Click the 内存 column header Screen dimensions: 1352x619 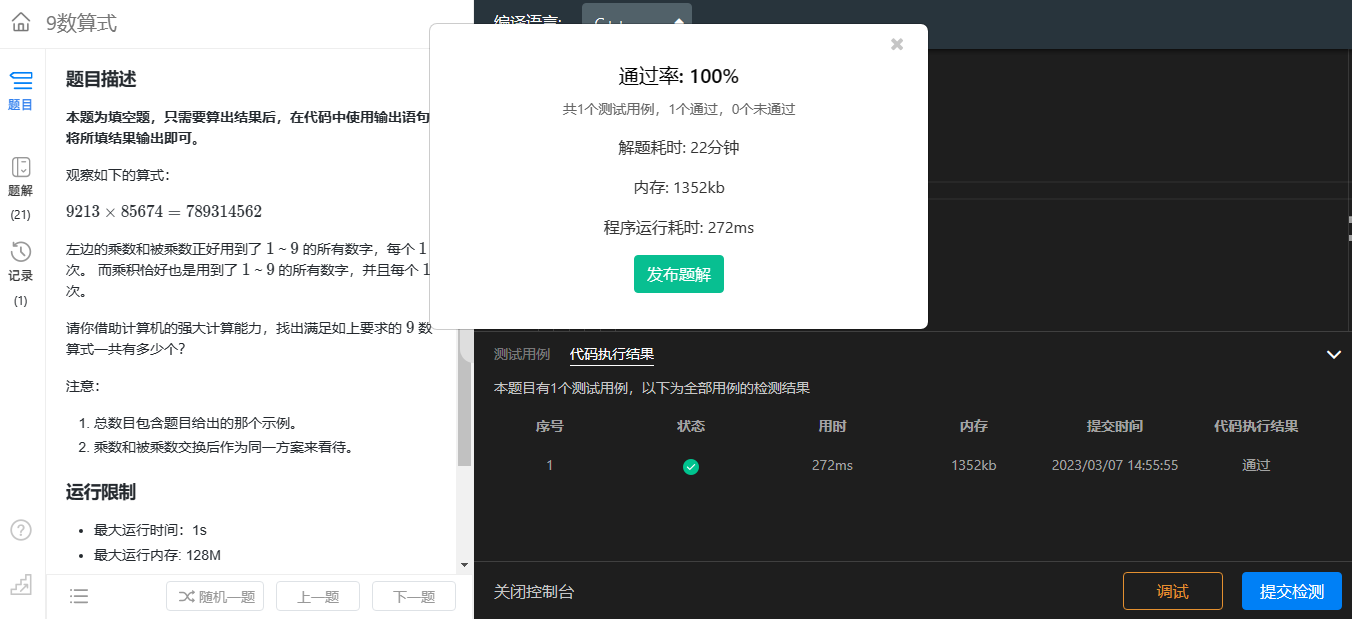973,426
